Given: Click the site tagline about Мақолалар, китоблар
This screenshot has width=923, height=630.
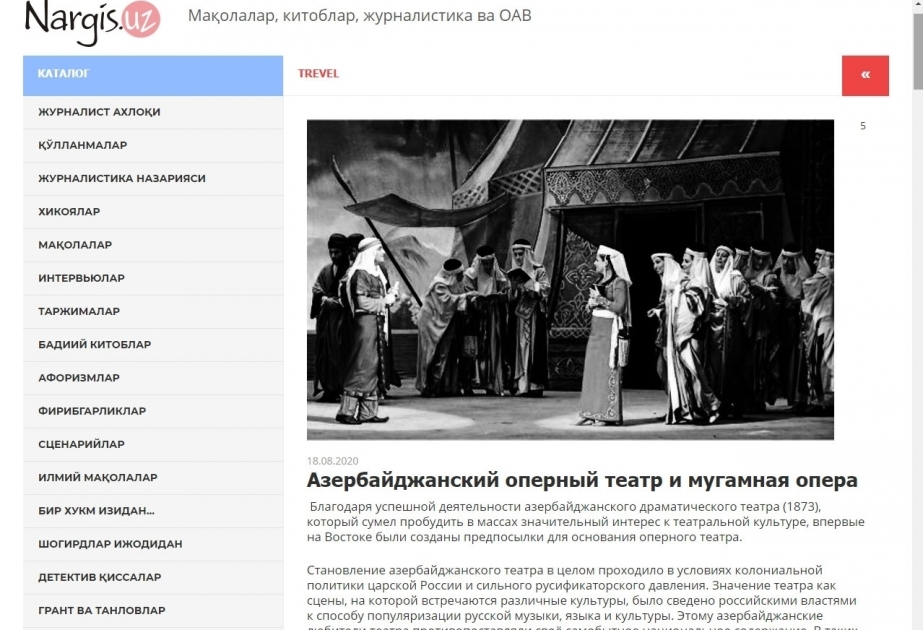Looking at the screenshot, I should click(360, 16).
